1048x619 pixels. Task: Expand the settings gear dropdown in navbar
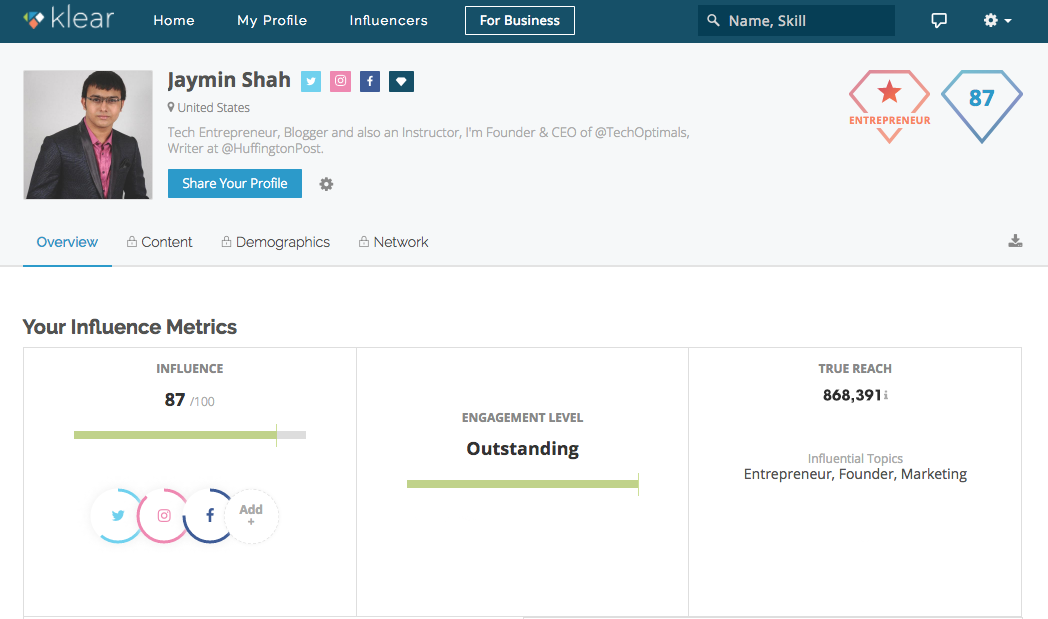[997, 21]
